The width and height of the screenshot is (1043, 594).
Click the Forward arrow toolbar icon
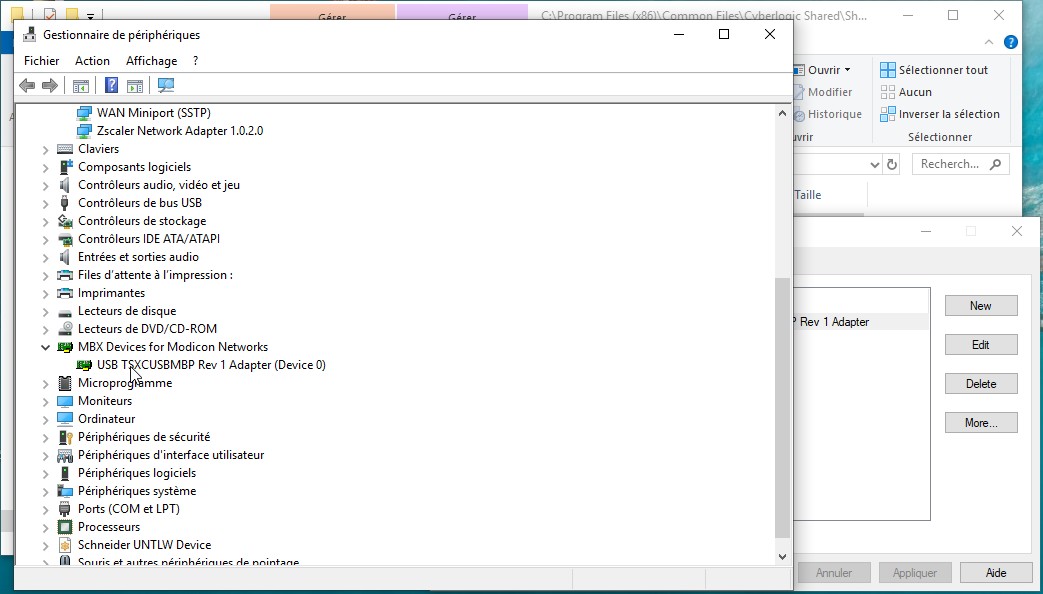50,85
